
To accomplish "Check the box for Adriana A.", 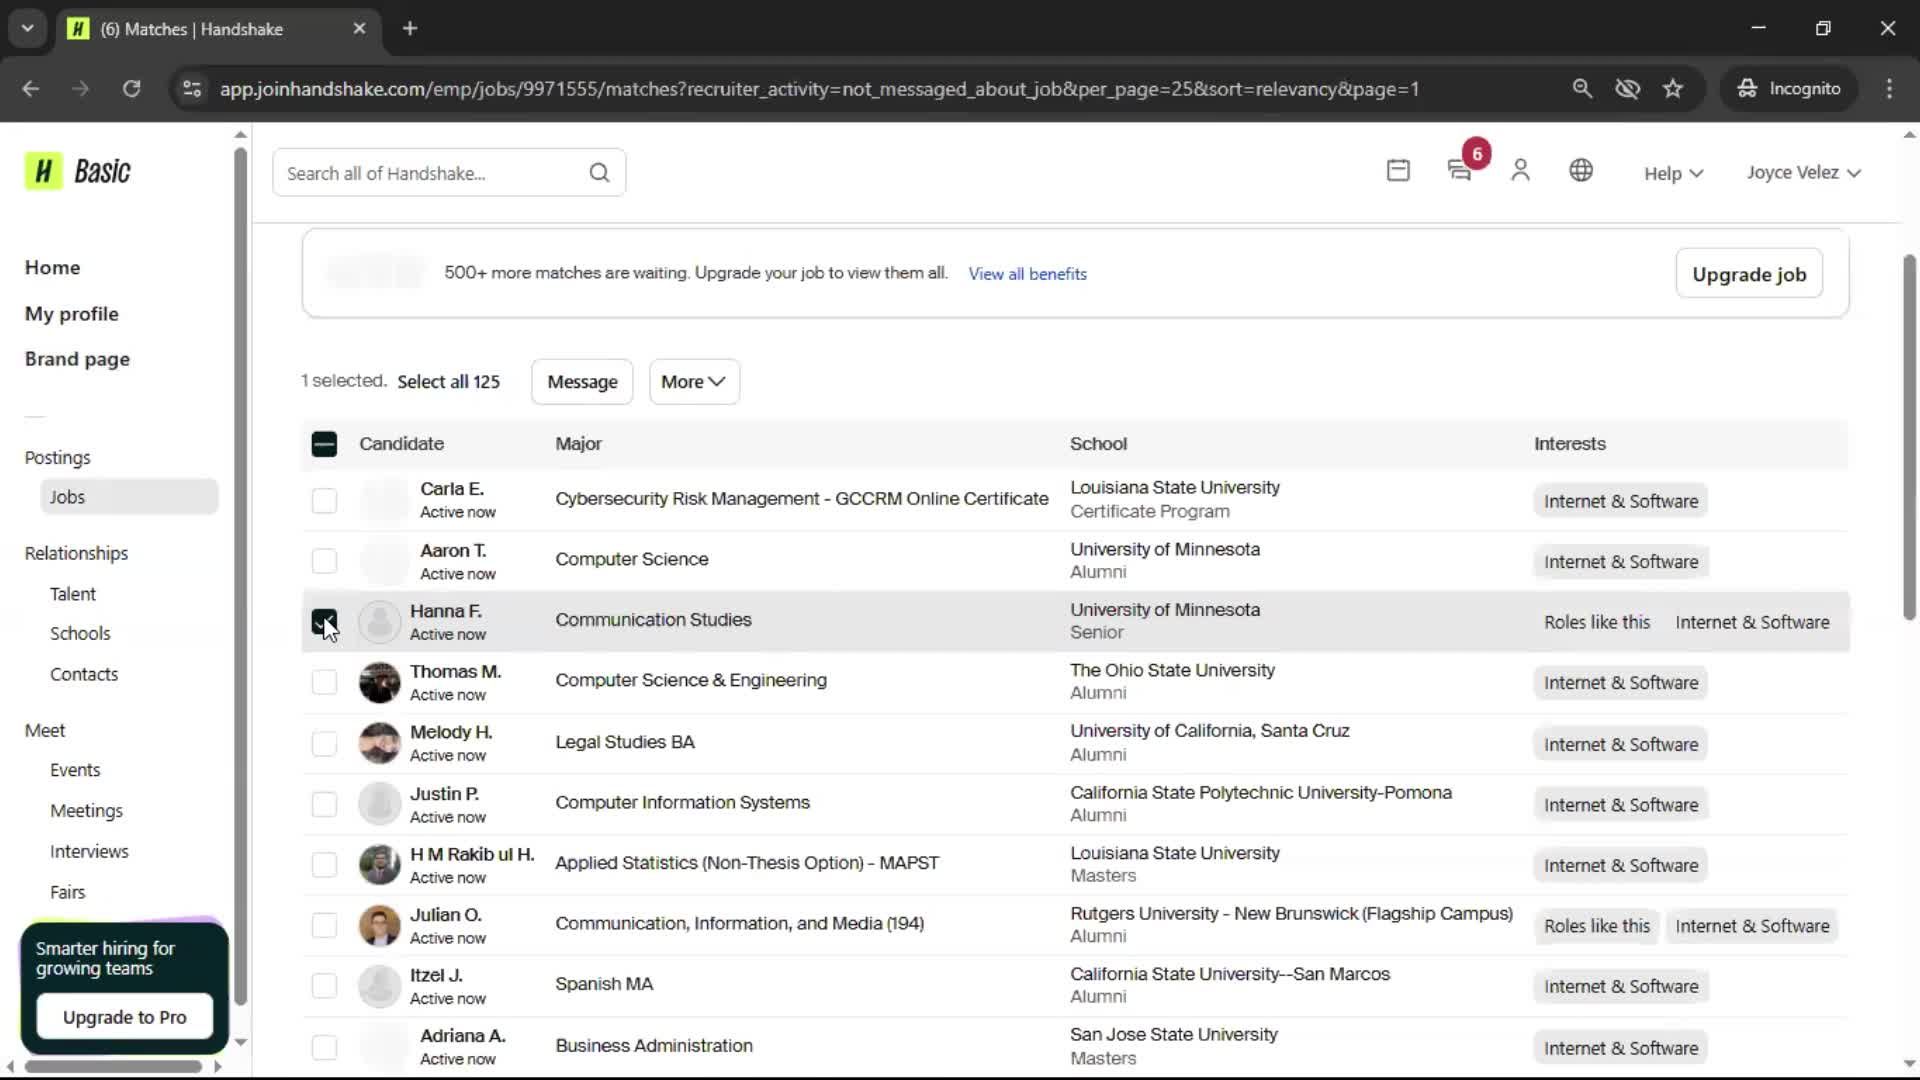I will [324, 1047].
